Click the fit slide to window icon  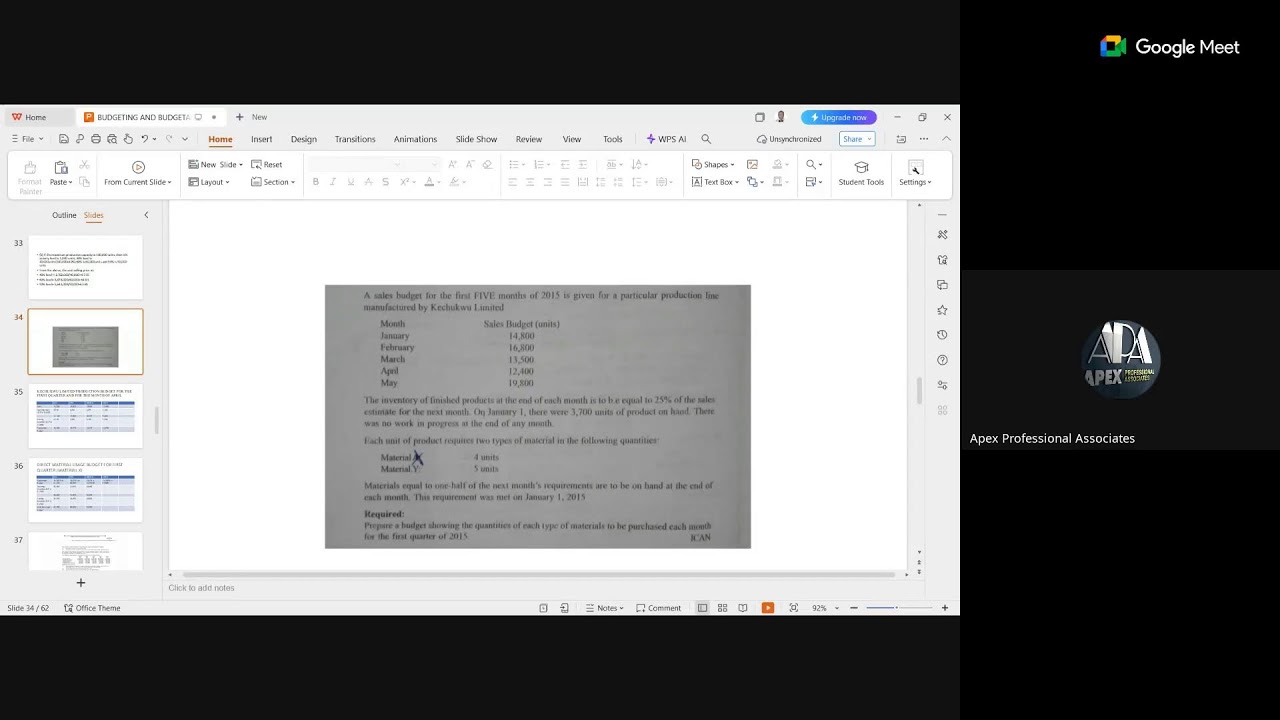[x=794, y=608]
